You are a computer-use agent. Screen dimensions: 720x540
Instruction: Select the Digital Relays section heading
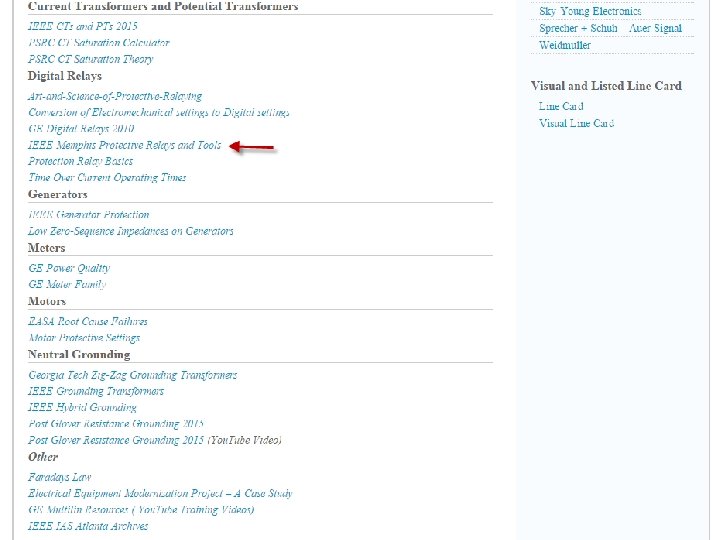(x=65, y=76)
